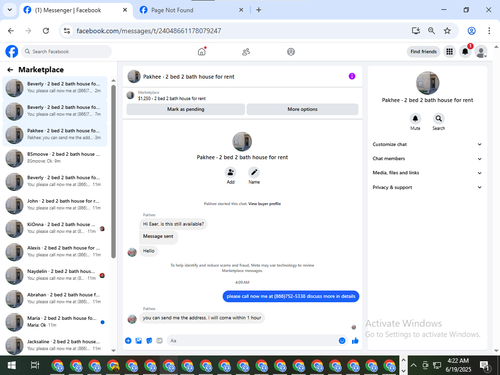Open Task View on the taskbar
Image resolution: width=500 pixels, height=375 pixels.
35,366
